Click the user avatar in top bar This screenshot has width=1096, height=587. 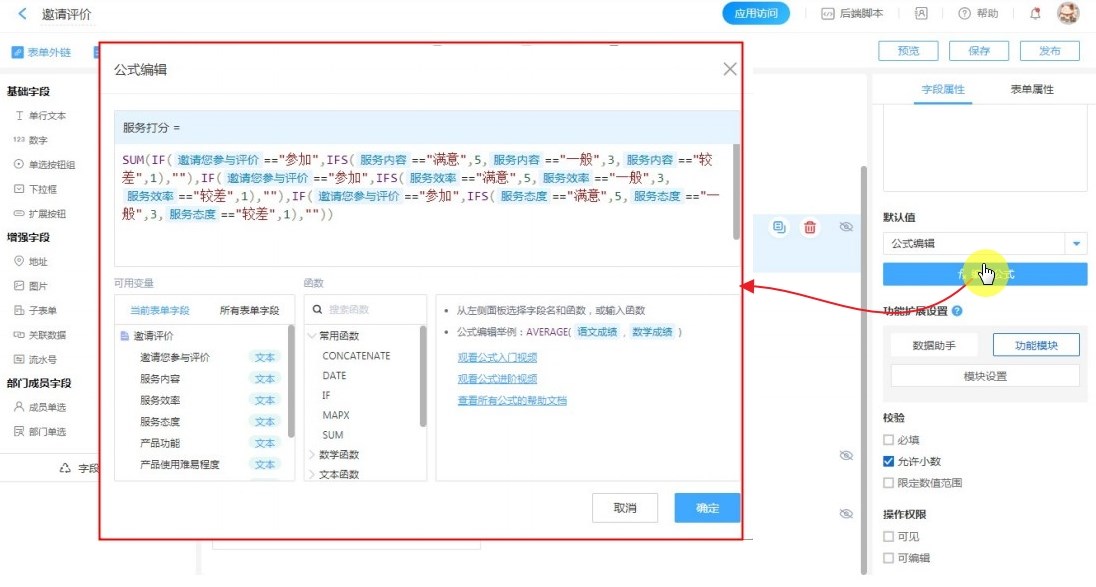pos(1068,14)
